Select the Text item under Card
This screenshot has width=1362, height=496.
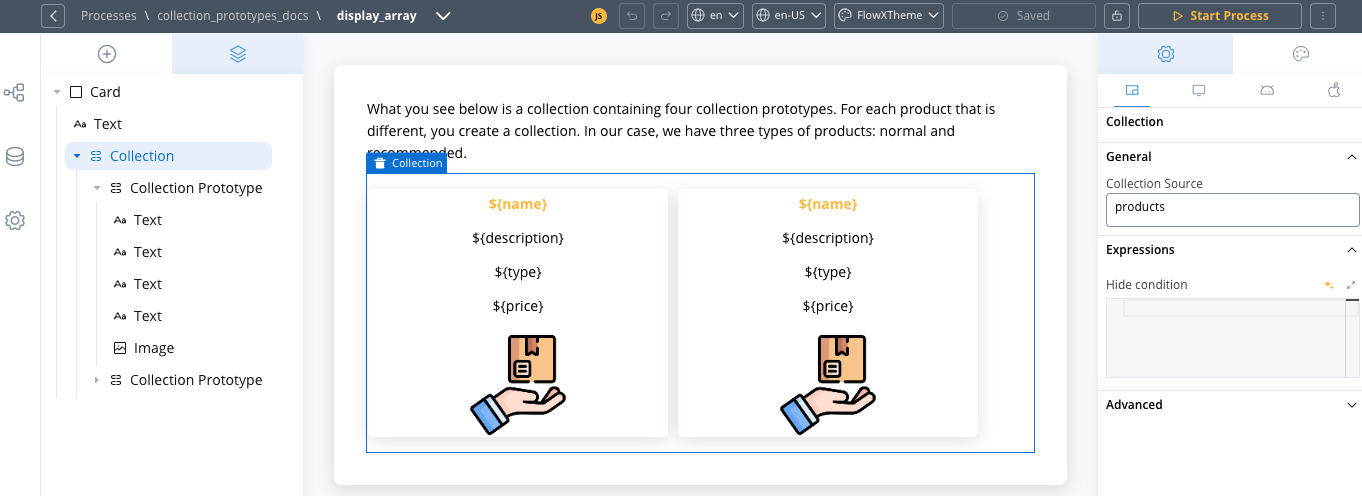tap(107, 124)
